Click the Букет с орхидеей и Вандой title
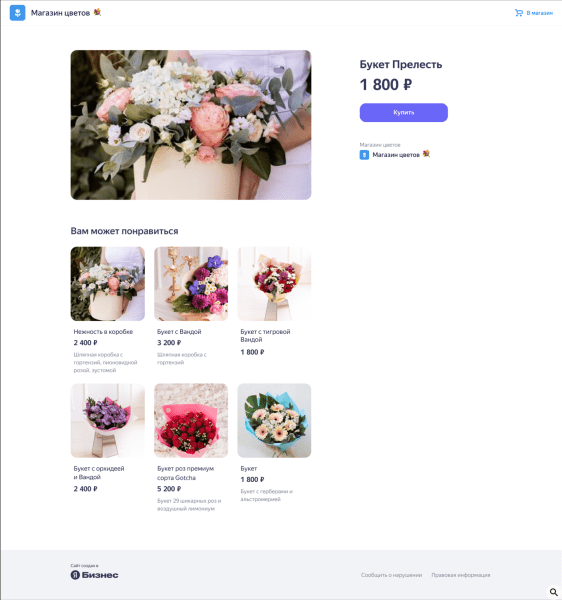The height and width of the screenshot is (600, 562). point(99,473)
